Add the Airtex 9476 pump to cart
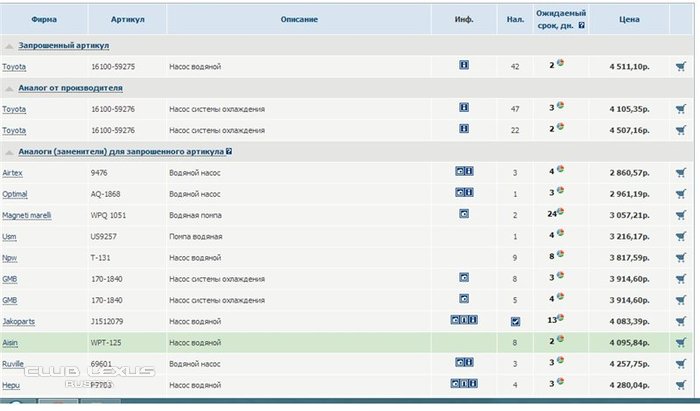This screenshot has width=700, height=411. (x=681, y=172)
